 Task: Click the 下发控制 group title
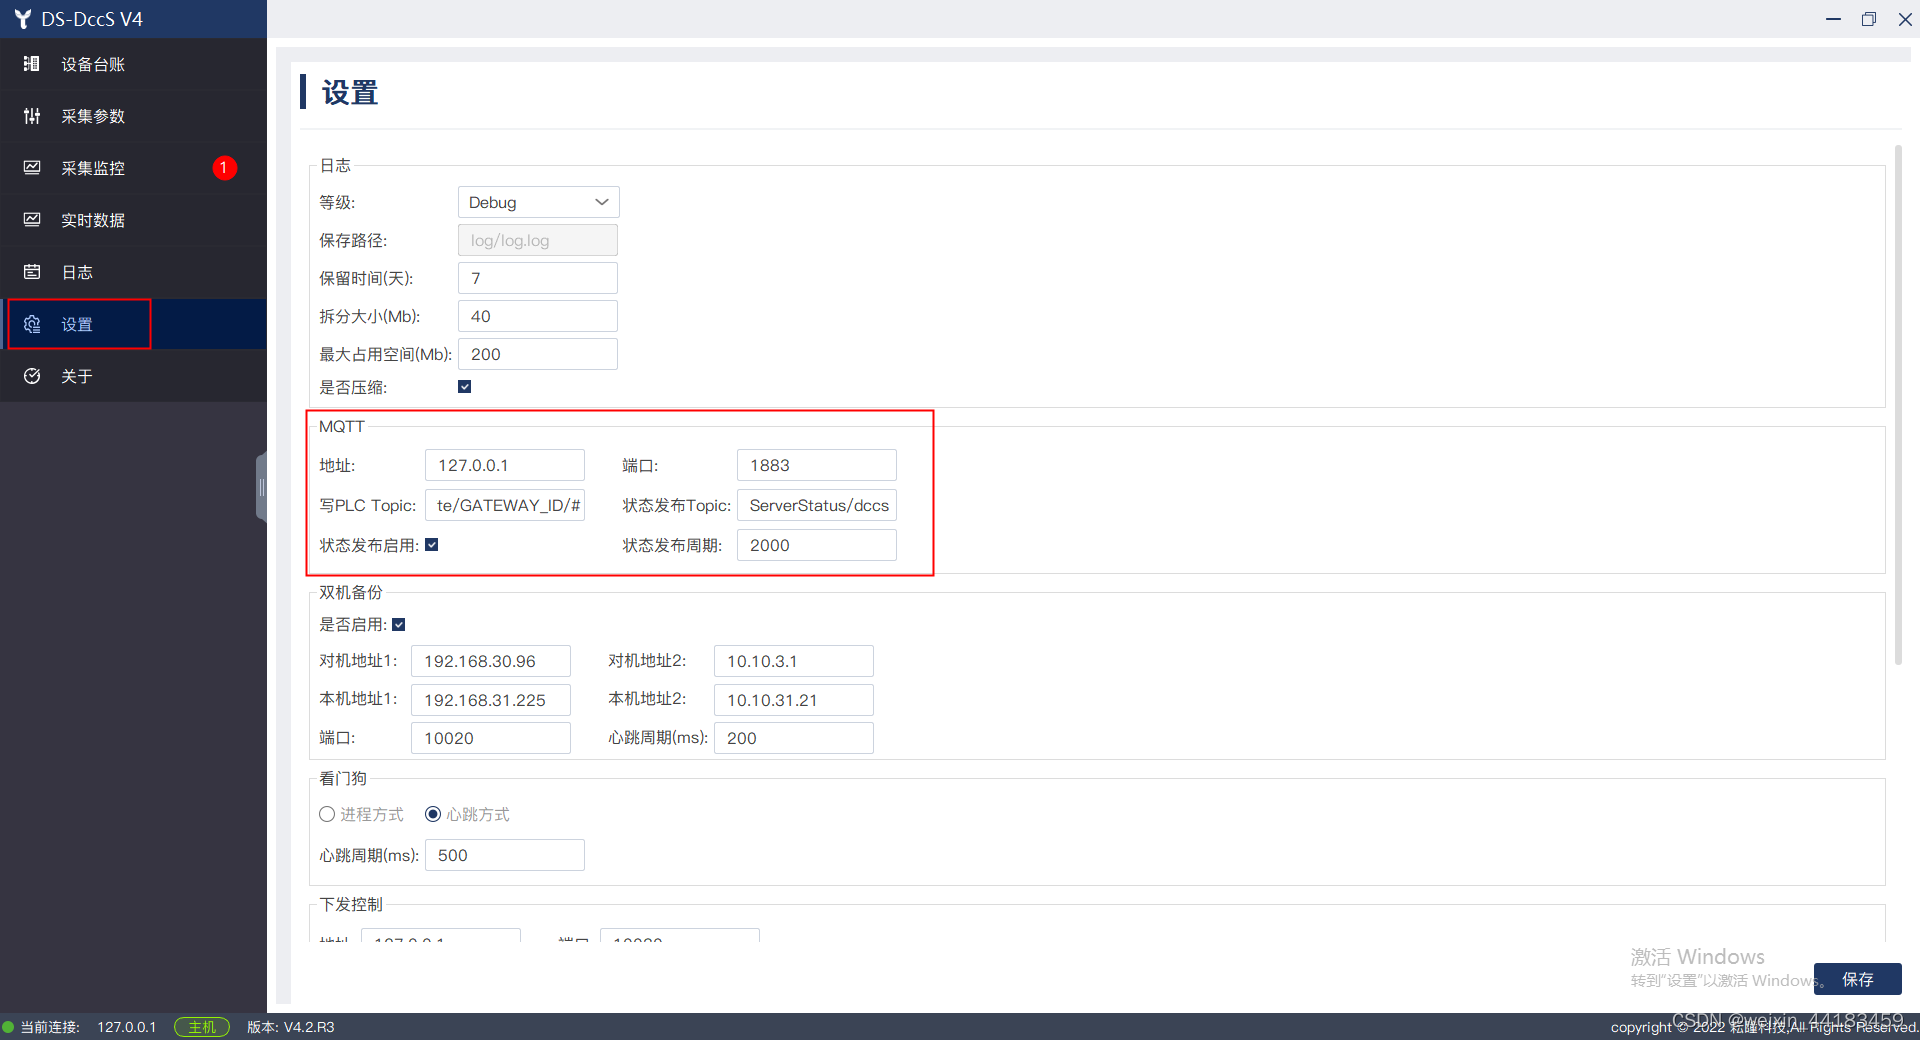click(x=351, y=904)
